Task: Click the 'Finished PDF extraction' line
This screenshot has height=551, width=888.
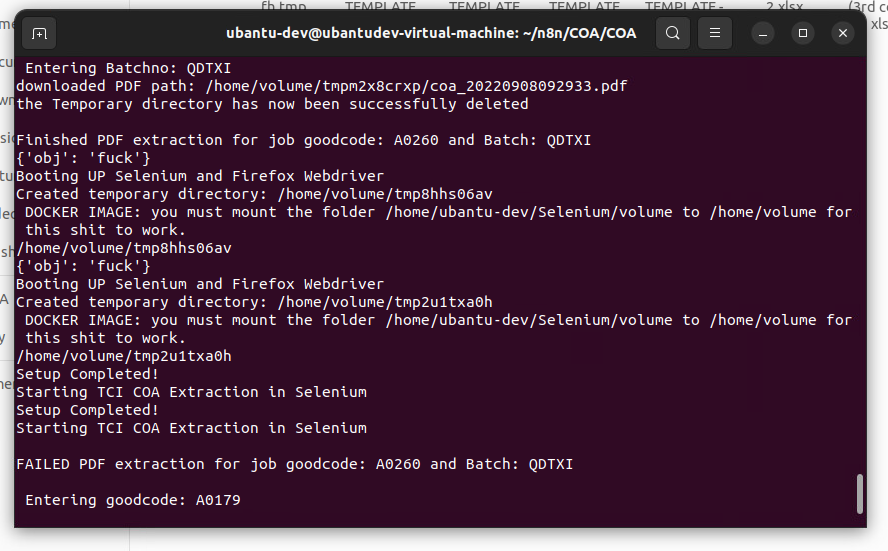Action: 304,140
